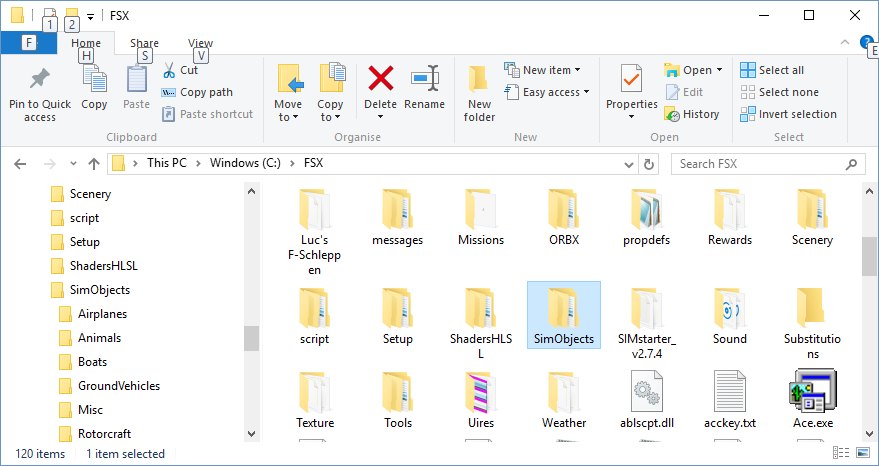This screenshot has width=879, height=466.
Task: Open the ribbon Open dropdown
Action: (693, 70)
